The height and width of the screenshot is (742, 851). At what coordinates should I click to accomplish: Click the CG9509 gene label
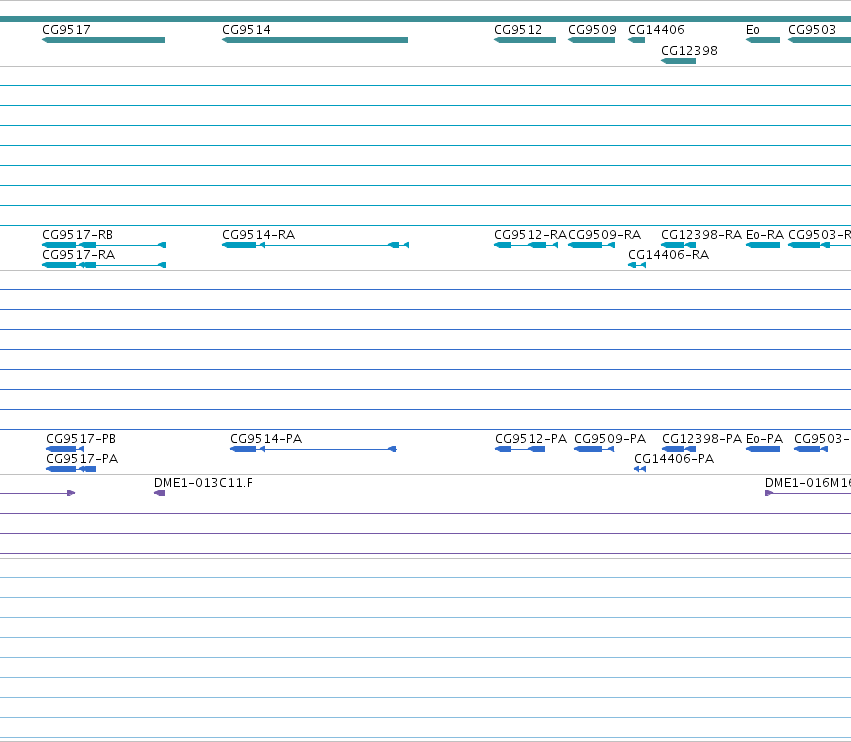[592, 30]
